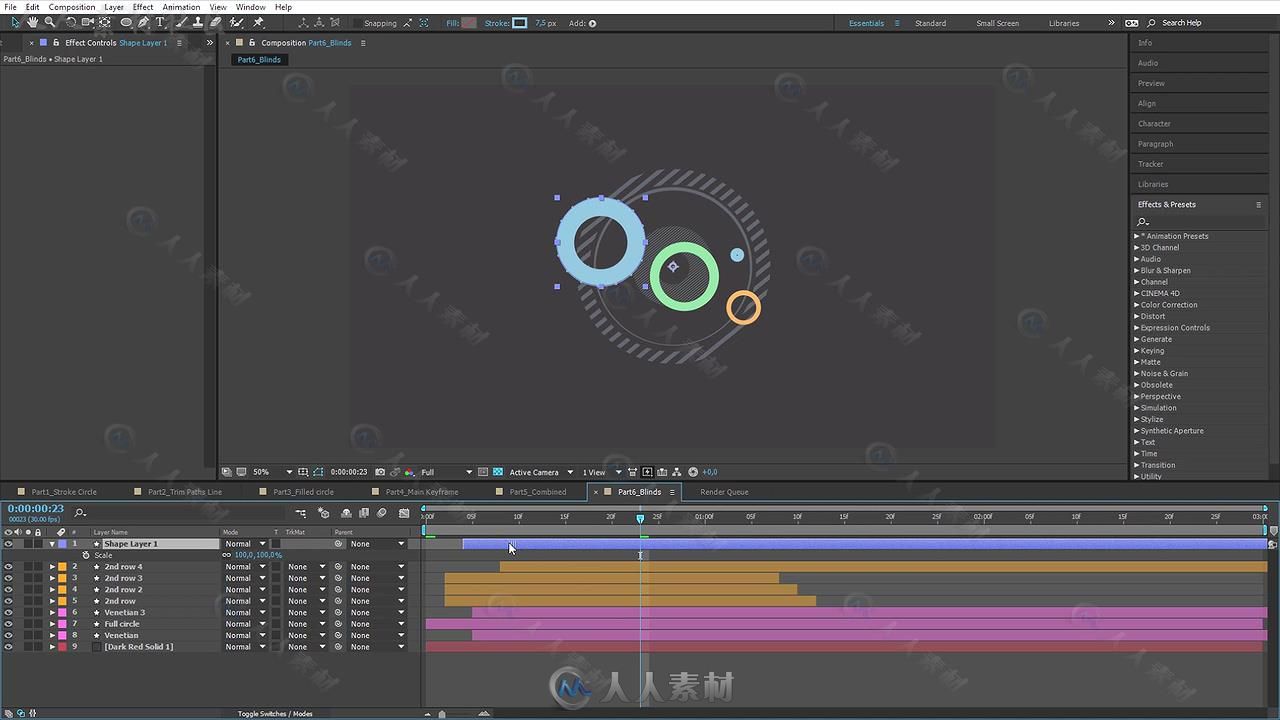This screenshot has width=1280, height=720.
Task: Select the Roto Brush tool
Action: coord(236,22)
